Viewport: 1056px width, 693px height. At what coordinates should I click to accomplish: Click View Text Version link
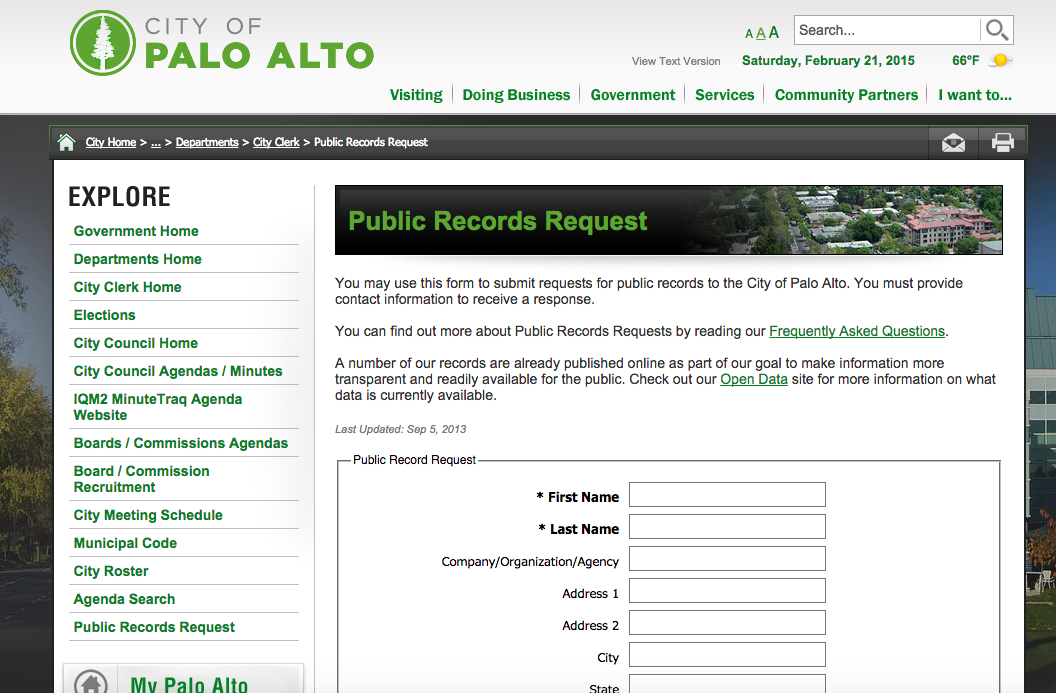[676, 61]
